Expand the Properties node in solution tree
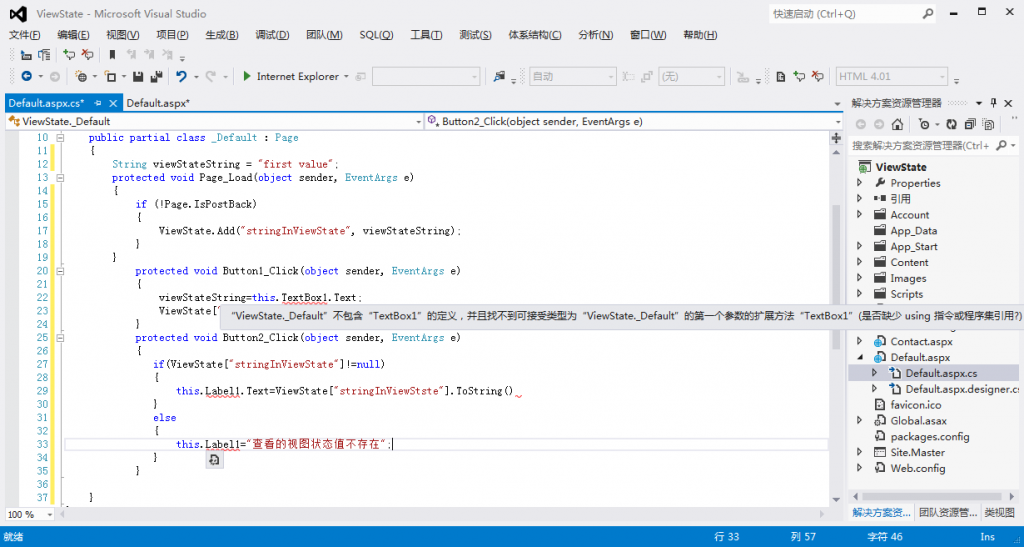The height and width of the screenshot is (547, 1024). 859,183
